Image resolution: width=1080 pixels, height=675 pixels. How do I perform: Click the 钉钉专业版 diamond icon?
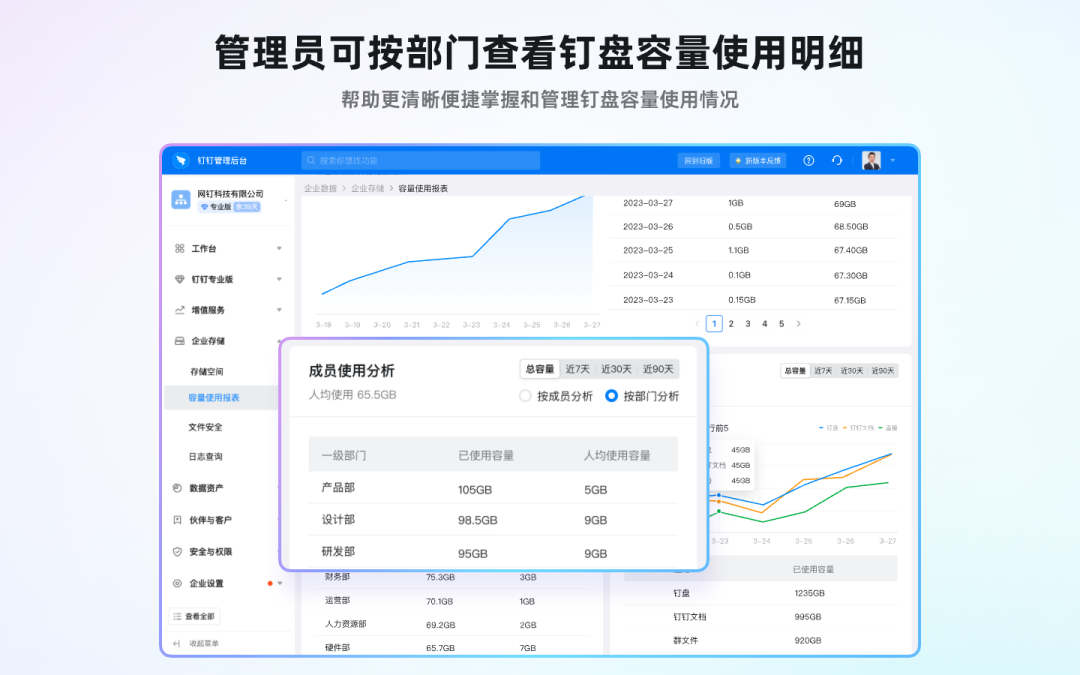(x=179, y=279)
